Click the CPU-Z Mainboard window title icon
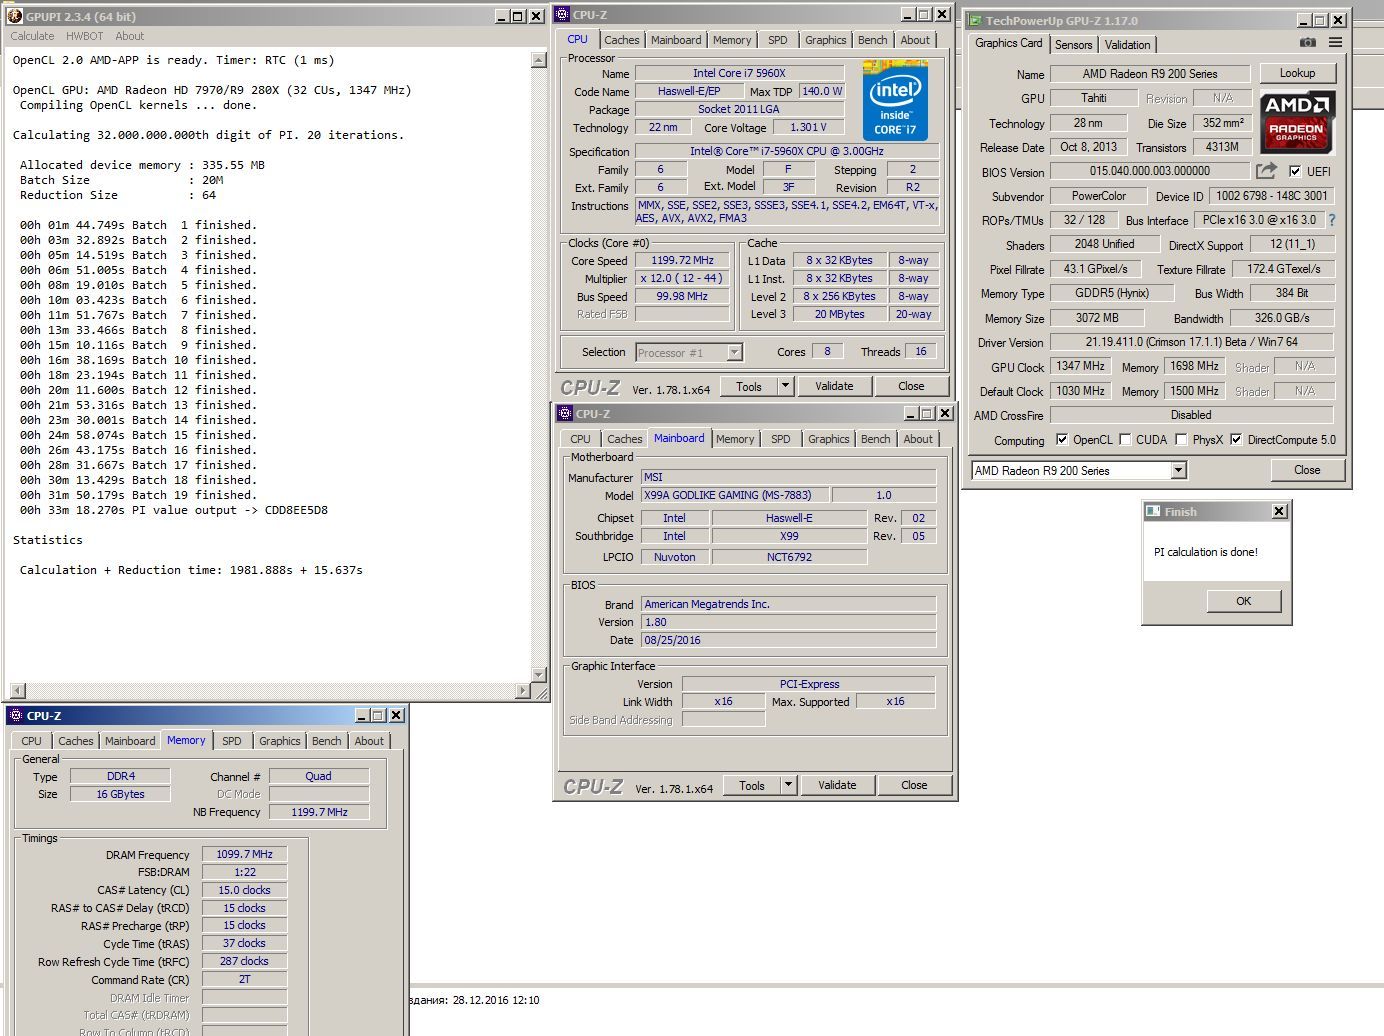The width and height of the screenshot is (1384, 1036). pos(566,414)
